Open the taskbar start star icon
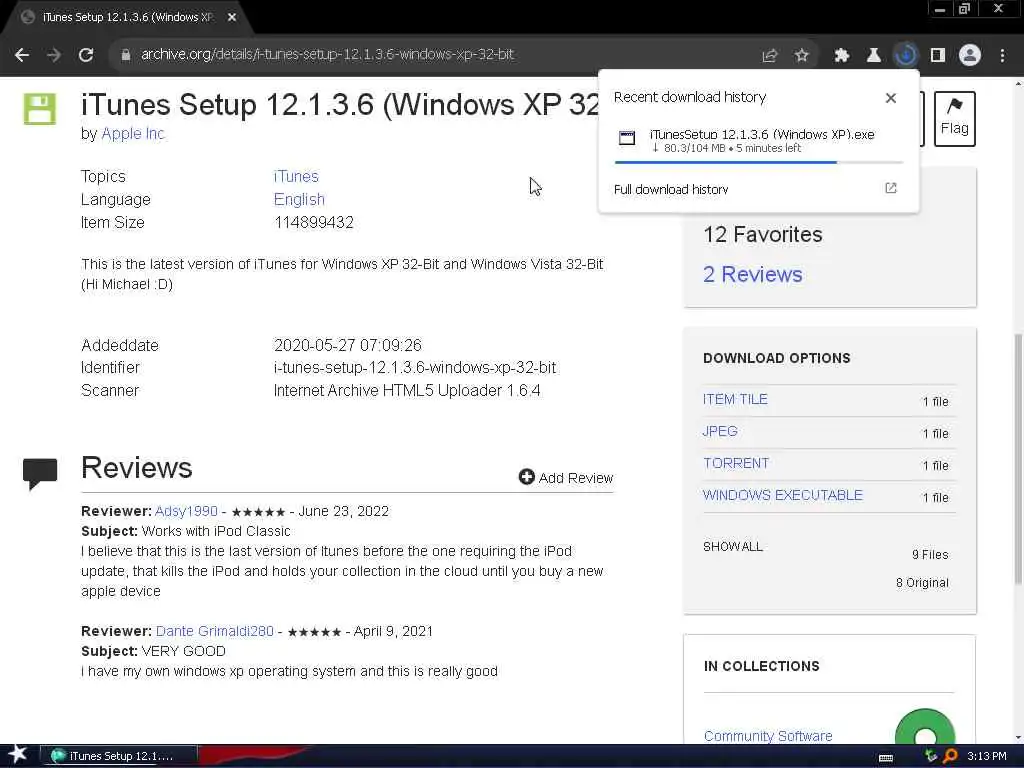The image size is (1024, 768). [18, 755]
